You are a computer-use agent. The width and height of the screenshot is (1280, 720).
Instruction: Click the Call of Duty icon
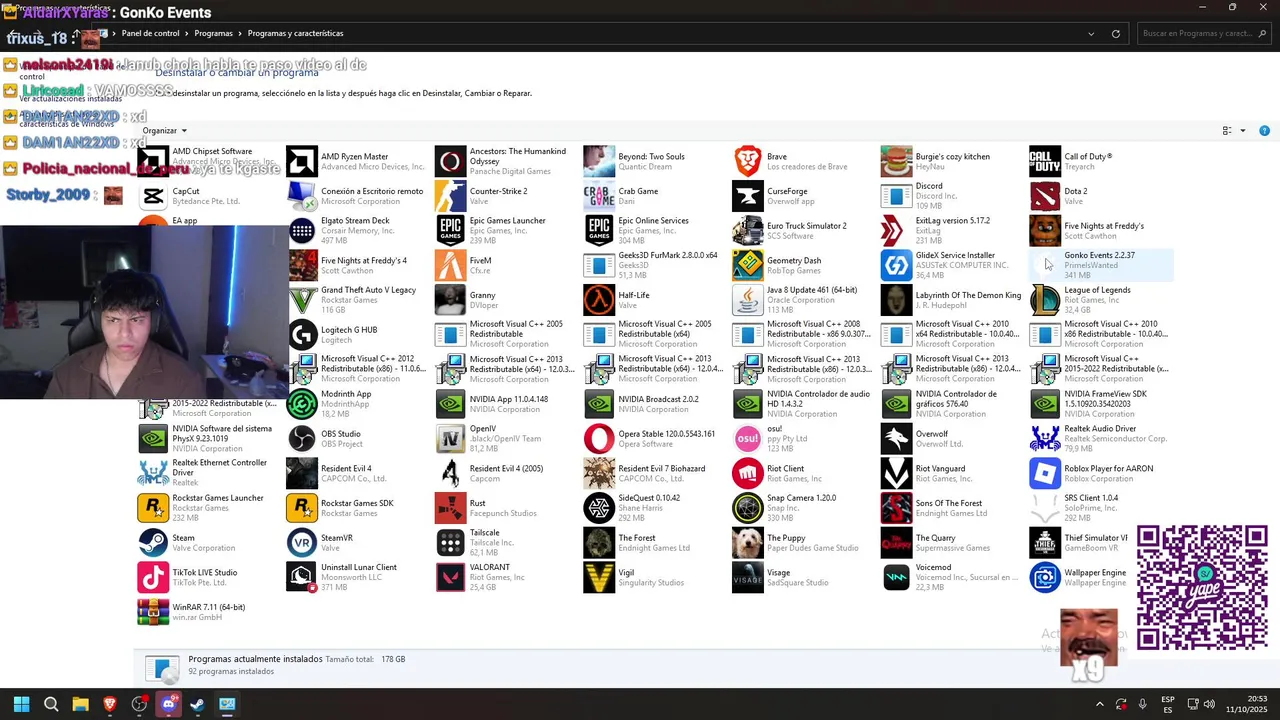coord(1045,161)
